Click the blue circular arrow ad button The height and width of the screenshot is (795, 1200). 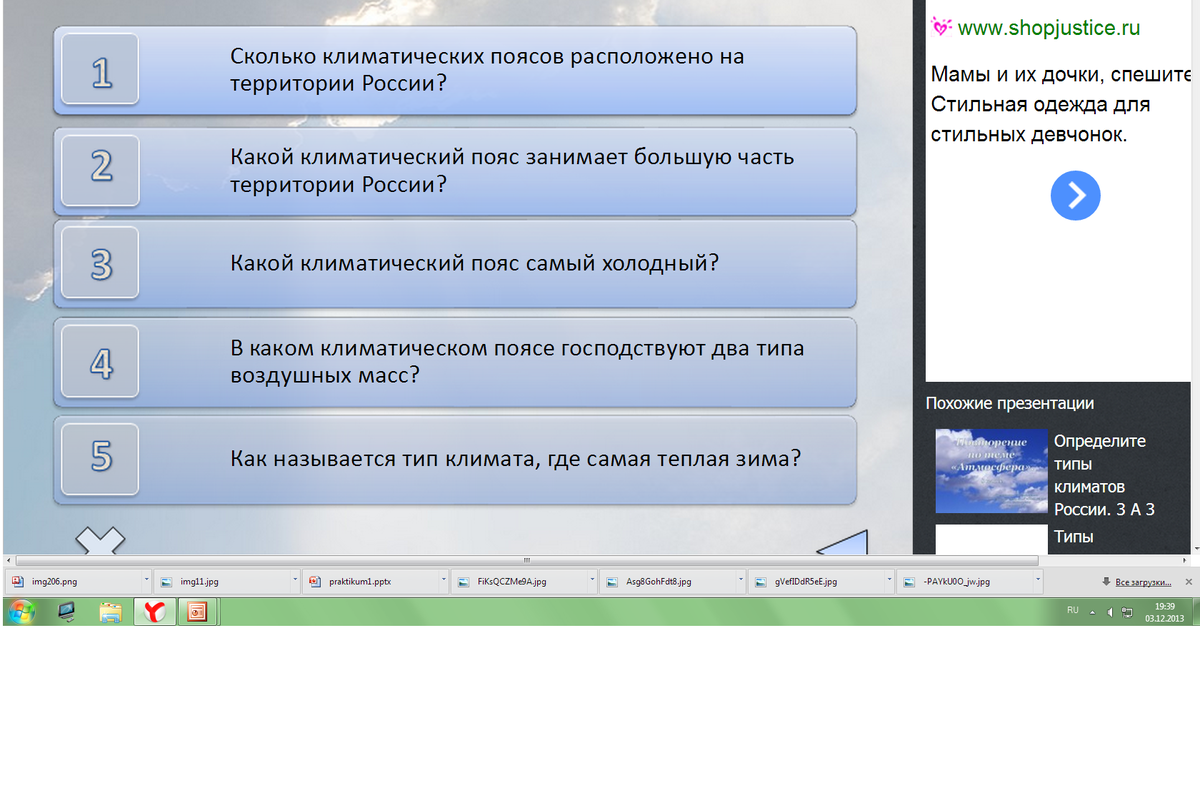coord(1075,195)
